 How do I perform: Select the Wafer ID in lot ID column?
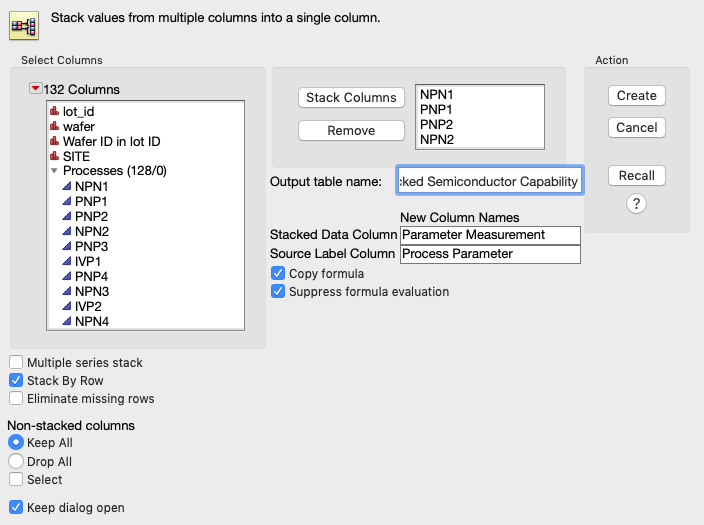point(112,142)
